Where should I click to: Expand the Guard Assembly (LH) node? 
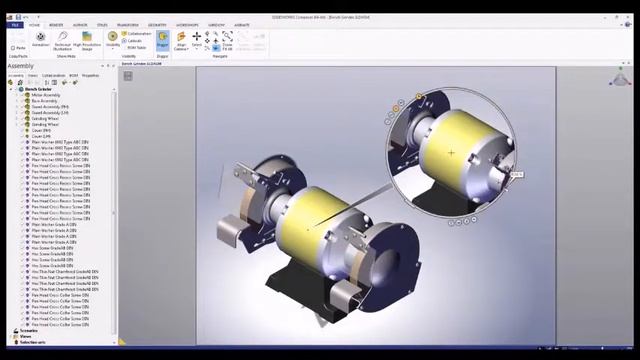[x=17, y=113]
